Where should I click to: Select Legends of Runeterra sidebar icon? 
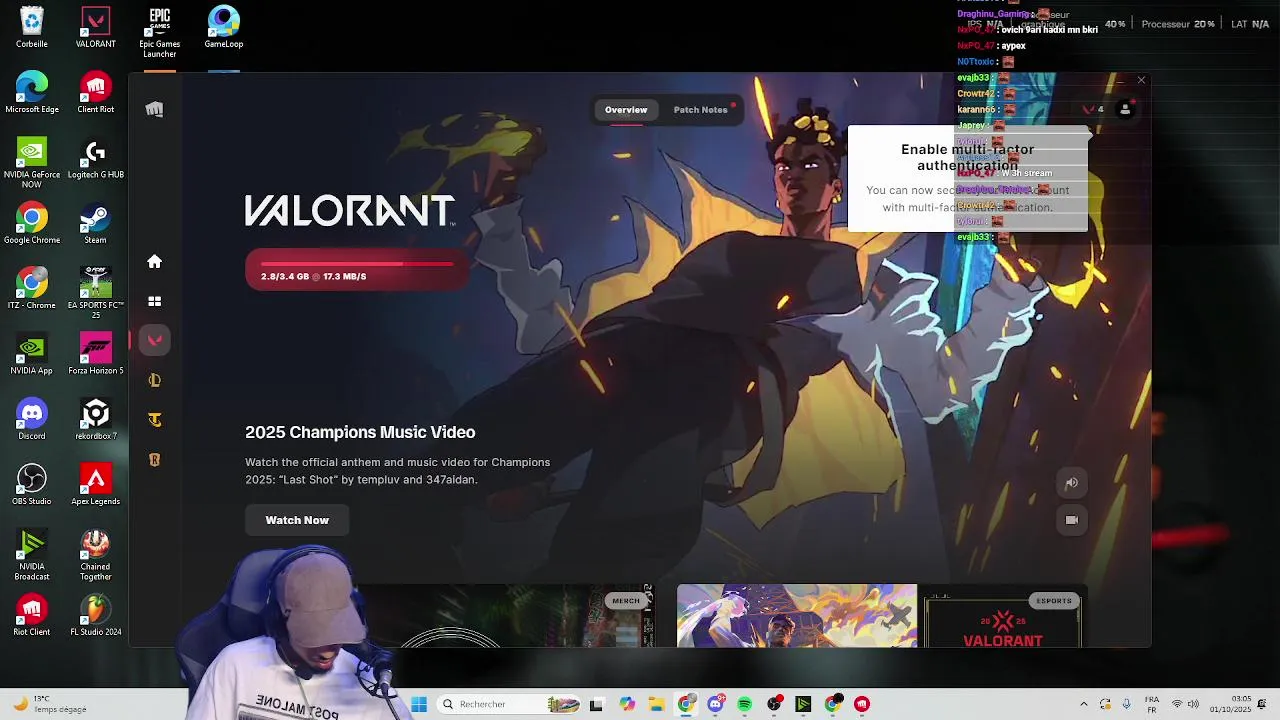click(154, 460)
